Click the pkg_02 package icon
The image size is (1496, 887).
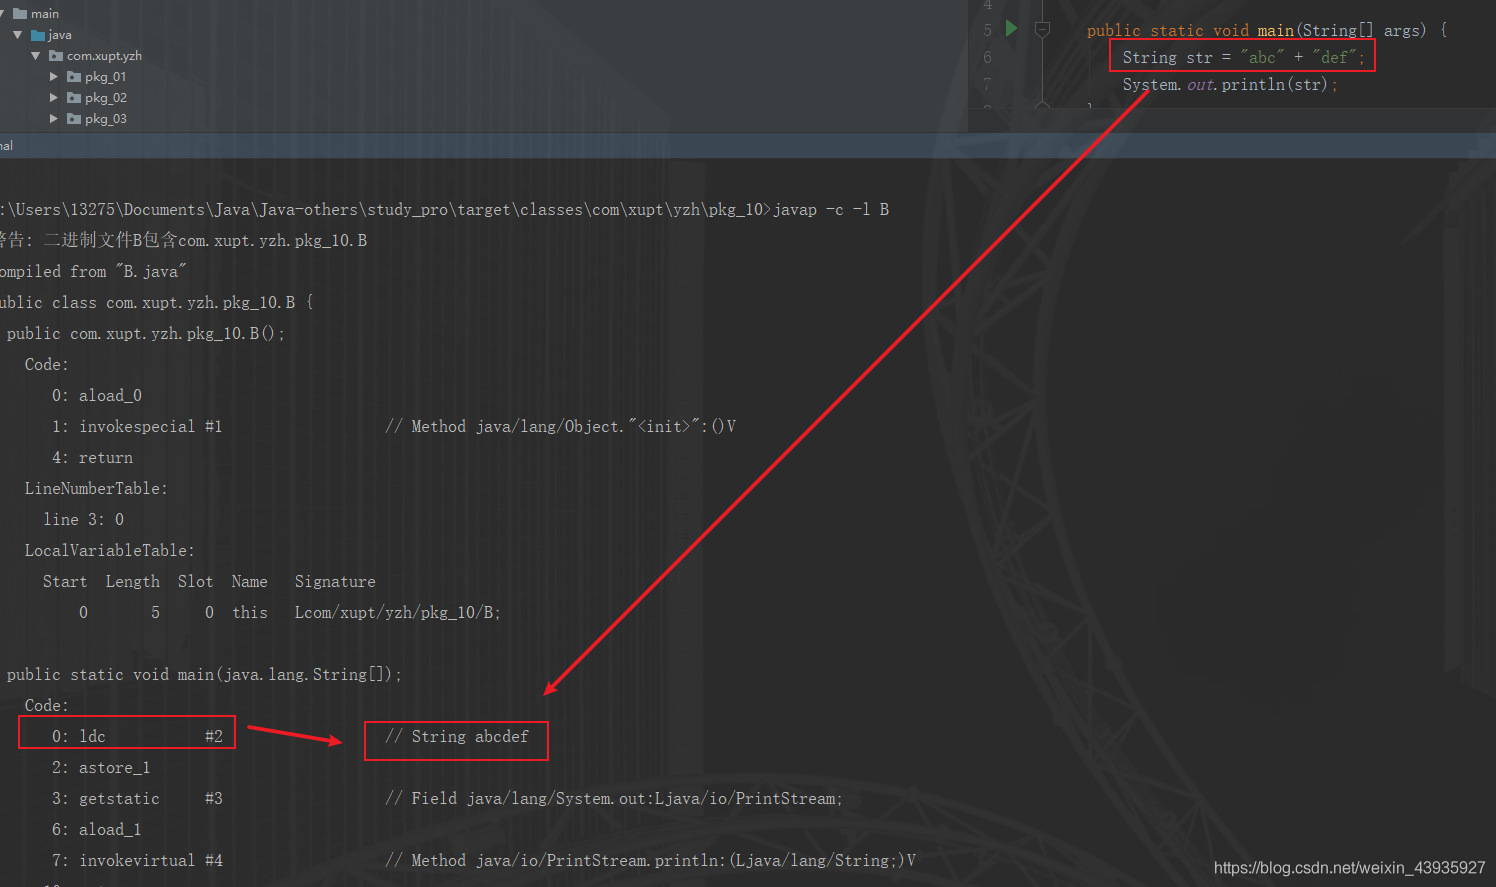point(74,98)
